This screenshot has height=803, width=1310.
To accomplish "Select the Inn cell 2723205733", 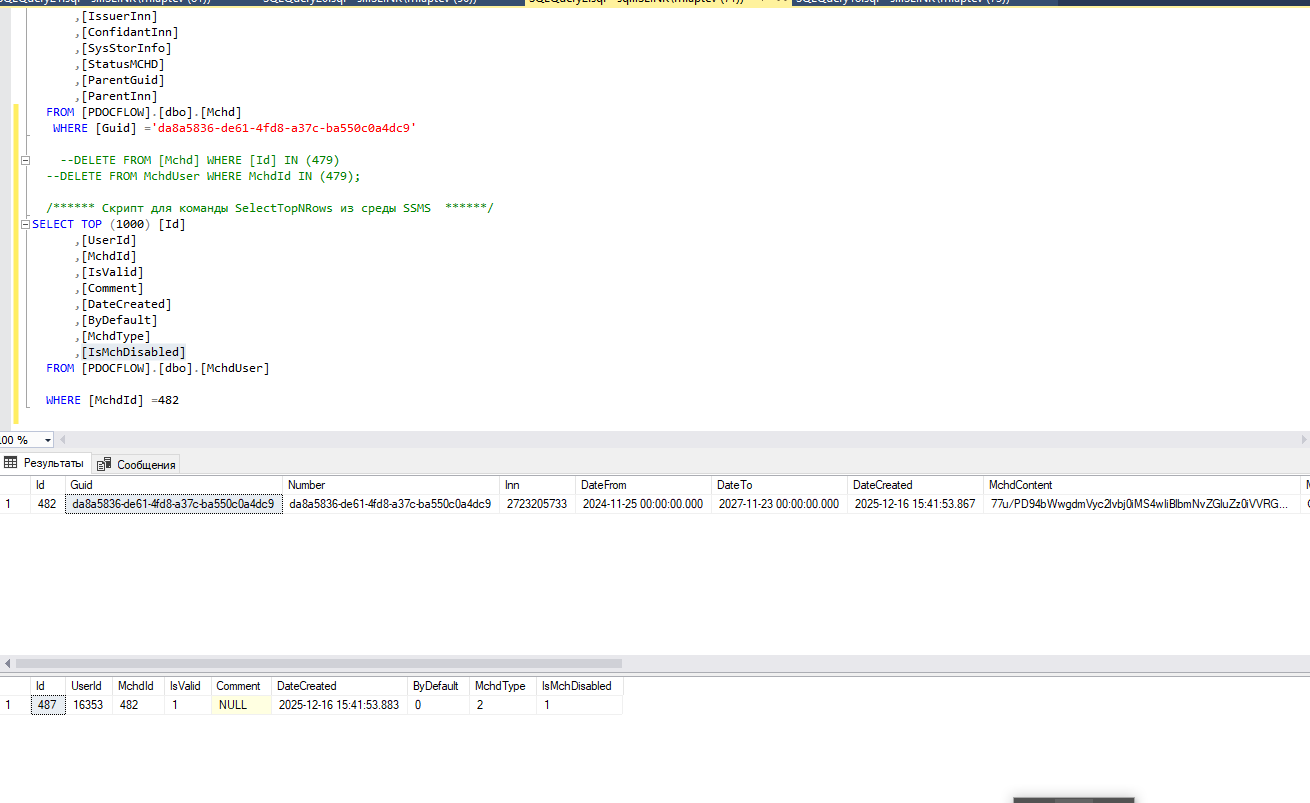I will tap(537, 504).
